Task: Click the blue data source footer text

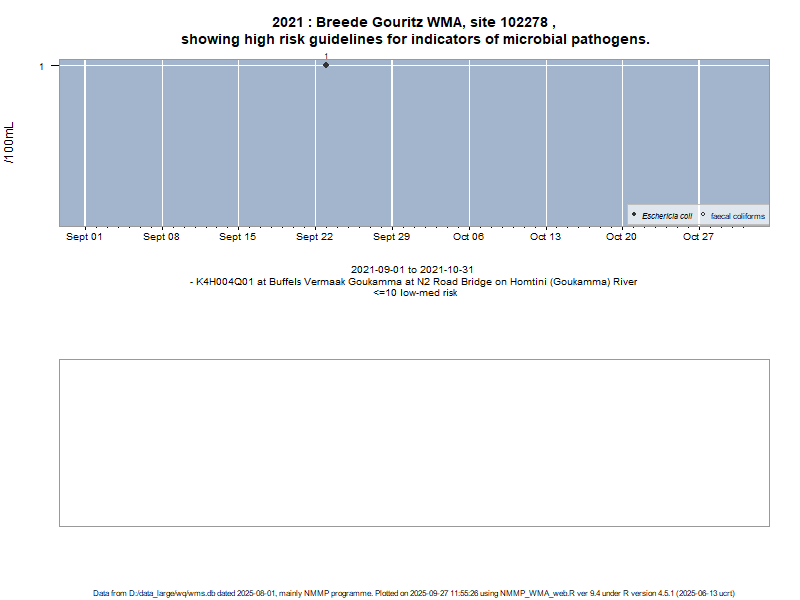Action: click(x=414, y=593)
